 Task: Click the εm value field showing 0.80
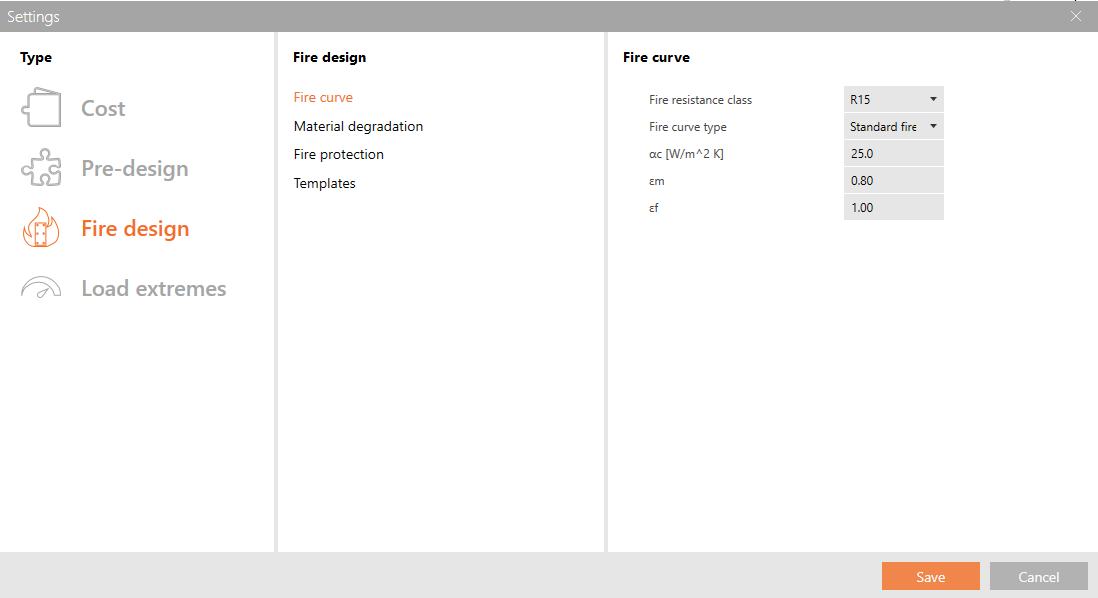click(893, 180)
